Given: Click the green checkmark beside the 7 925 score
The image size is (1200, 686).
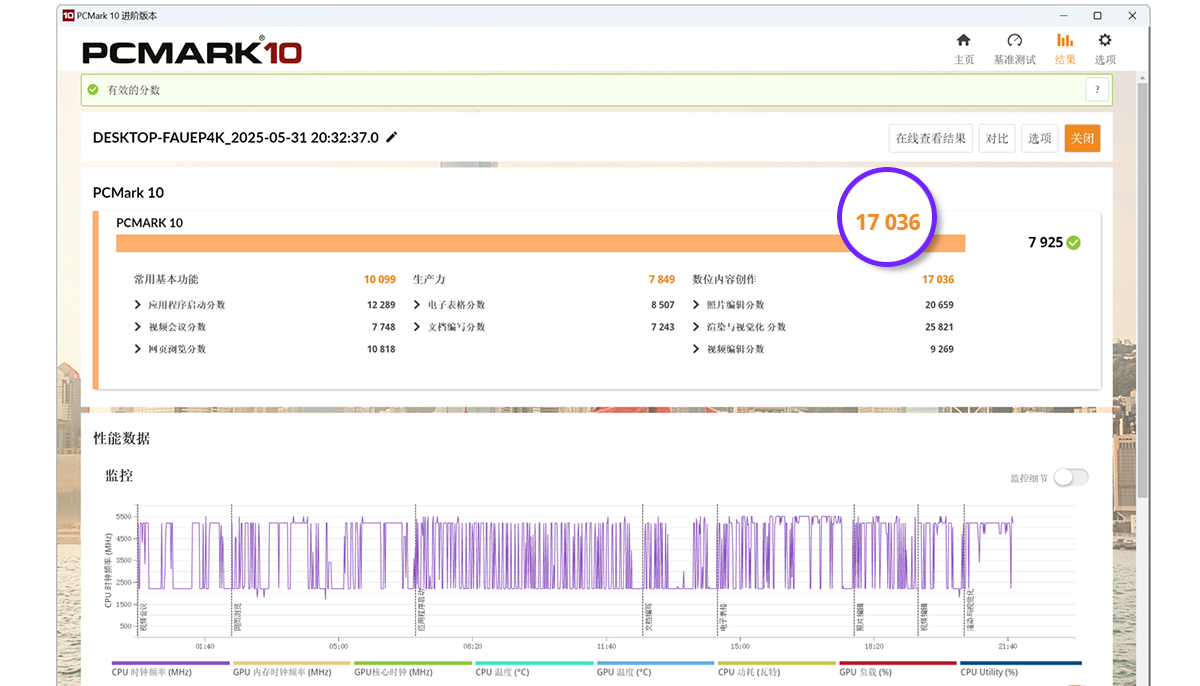Looking at the screenshot, I should (1074, 242).
